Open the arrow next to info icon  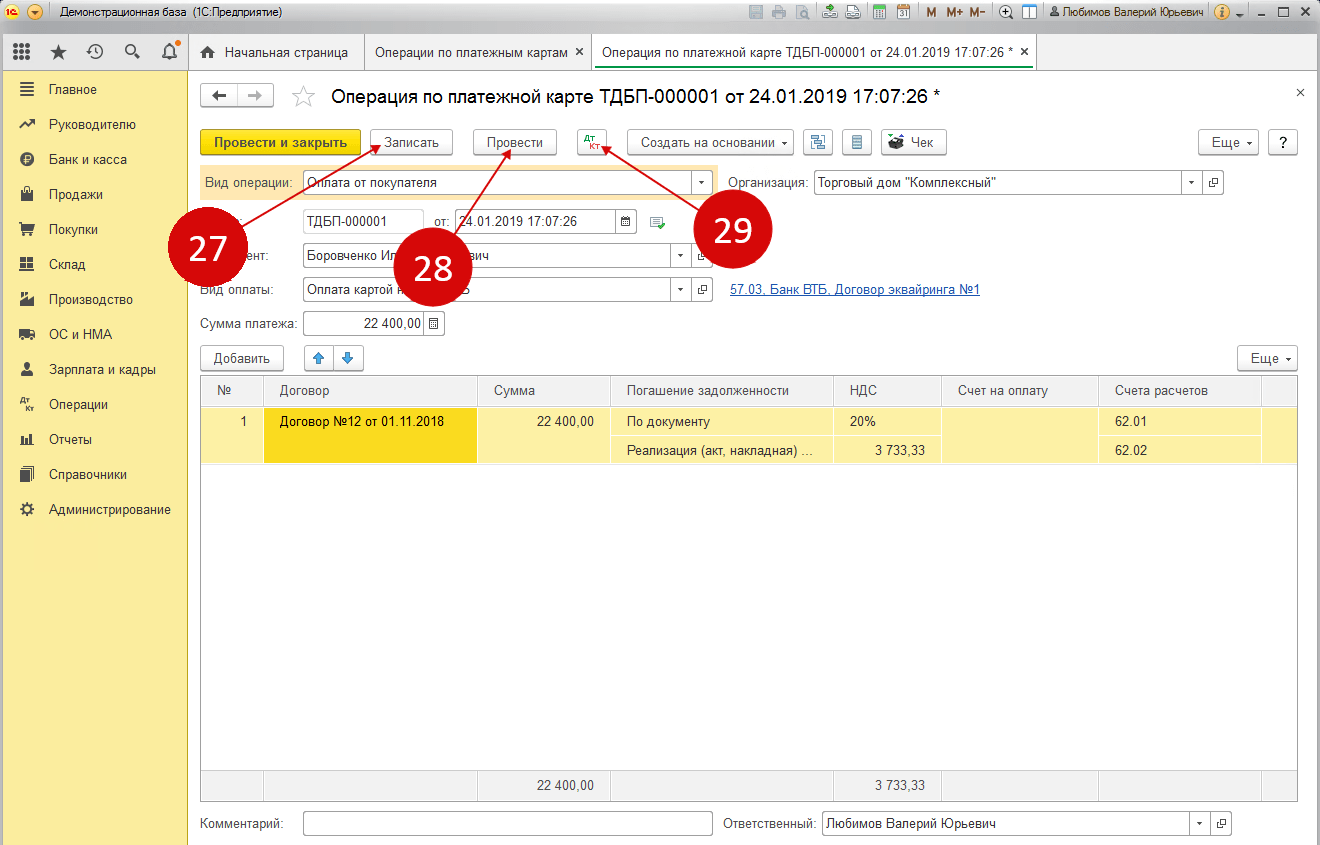click(x=1240, y=14)
